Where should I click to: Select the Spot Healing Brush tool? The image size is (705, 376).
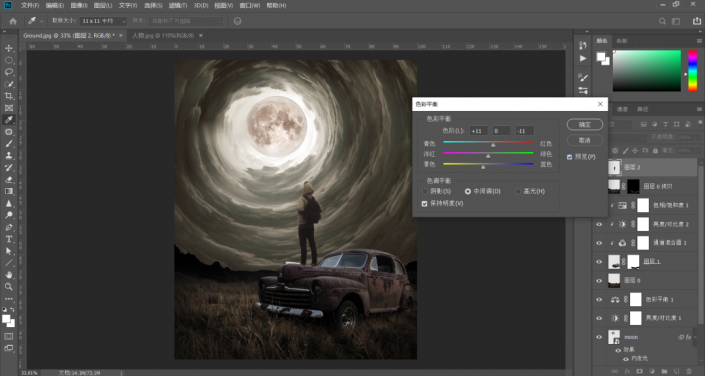pyautogui.click(x=9, y=132)
